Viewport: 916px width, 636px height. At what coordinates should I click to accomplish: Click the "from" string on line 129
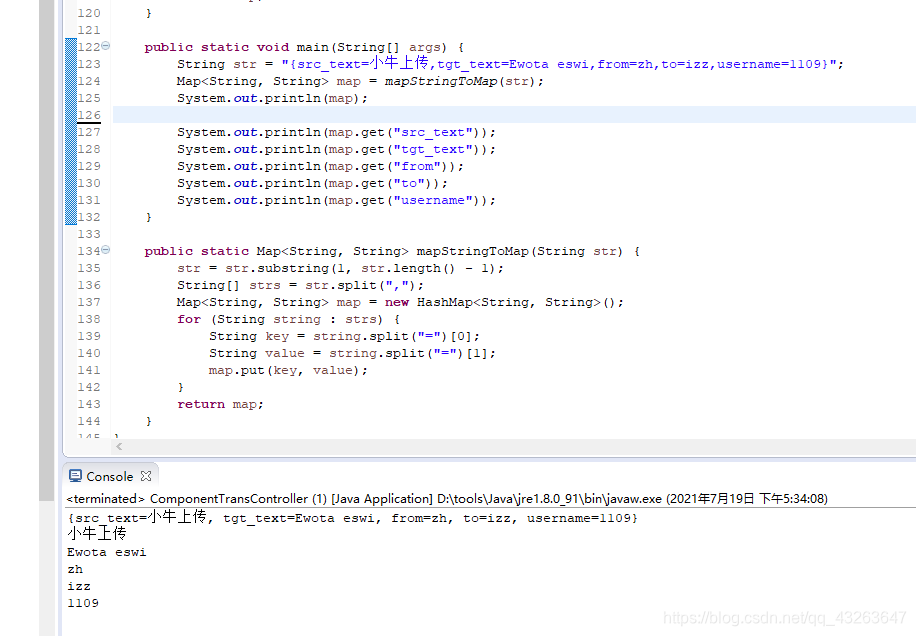417,166
